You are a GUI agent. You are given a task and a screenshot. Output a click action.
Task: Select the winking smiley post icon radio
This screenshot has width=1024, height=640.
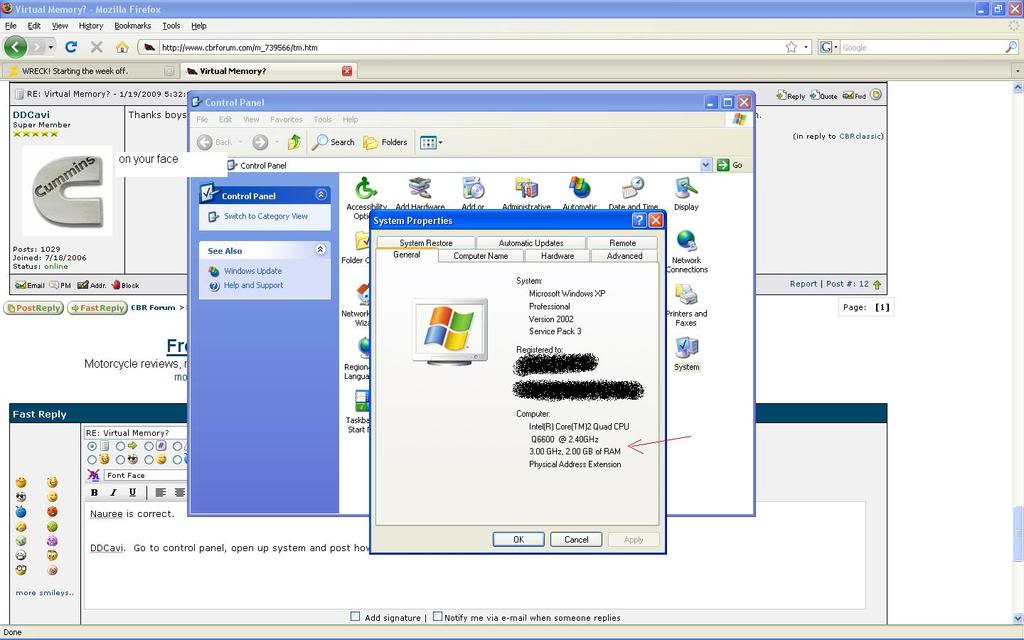click(x=149, y=459)
